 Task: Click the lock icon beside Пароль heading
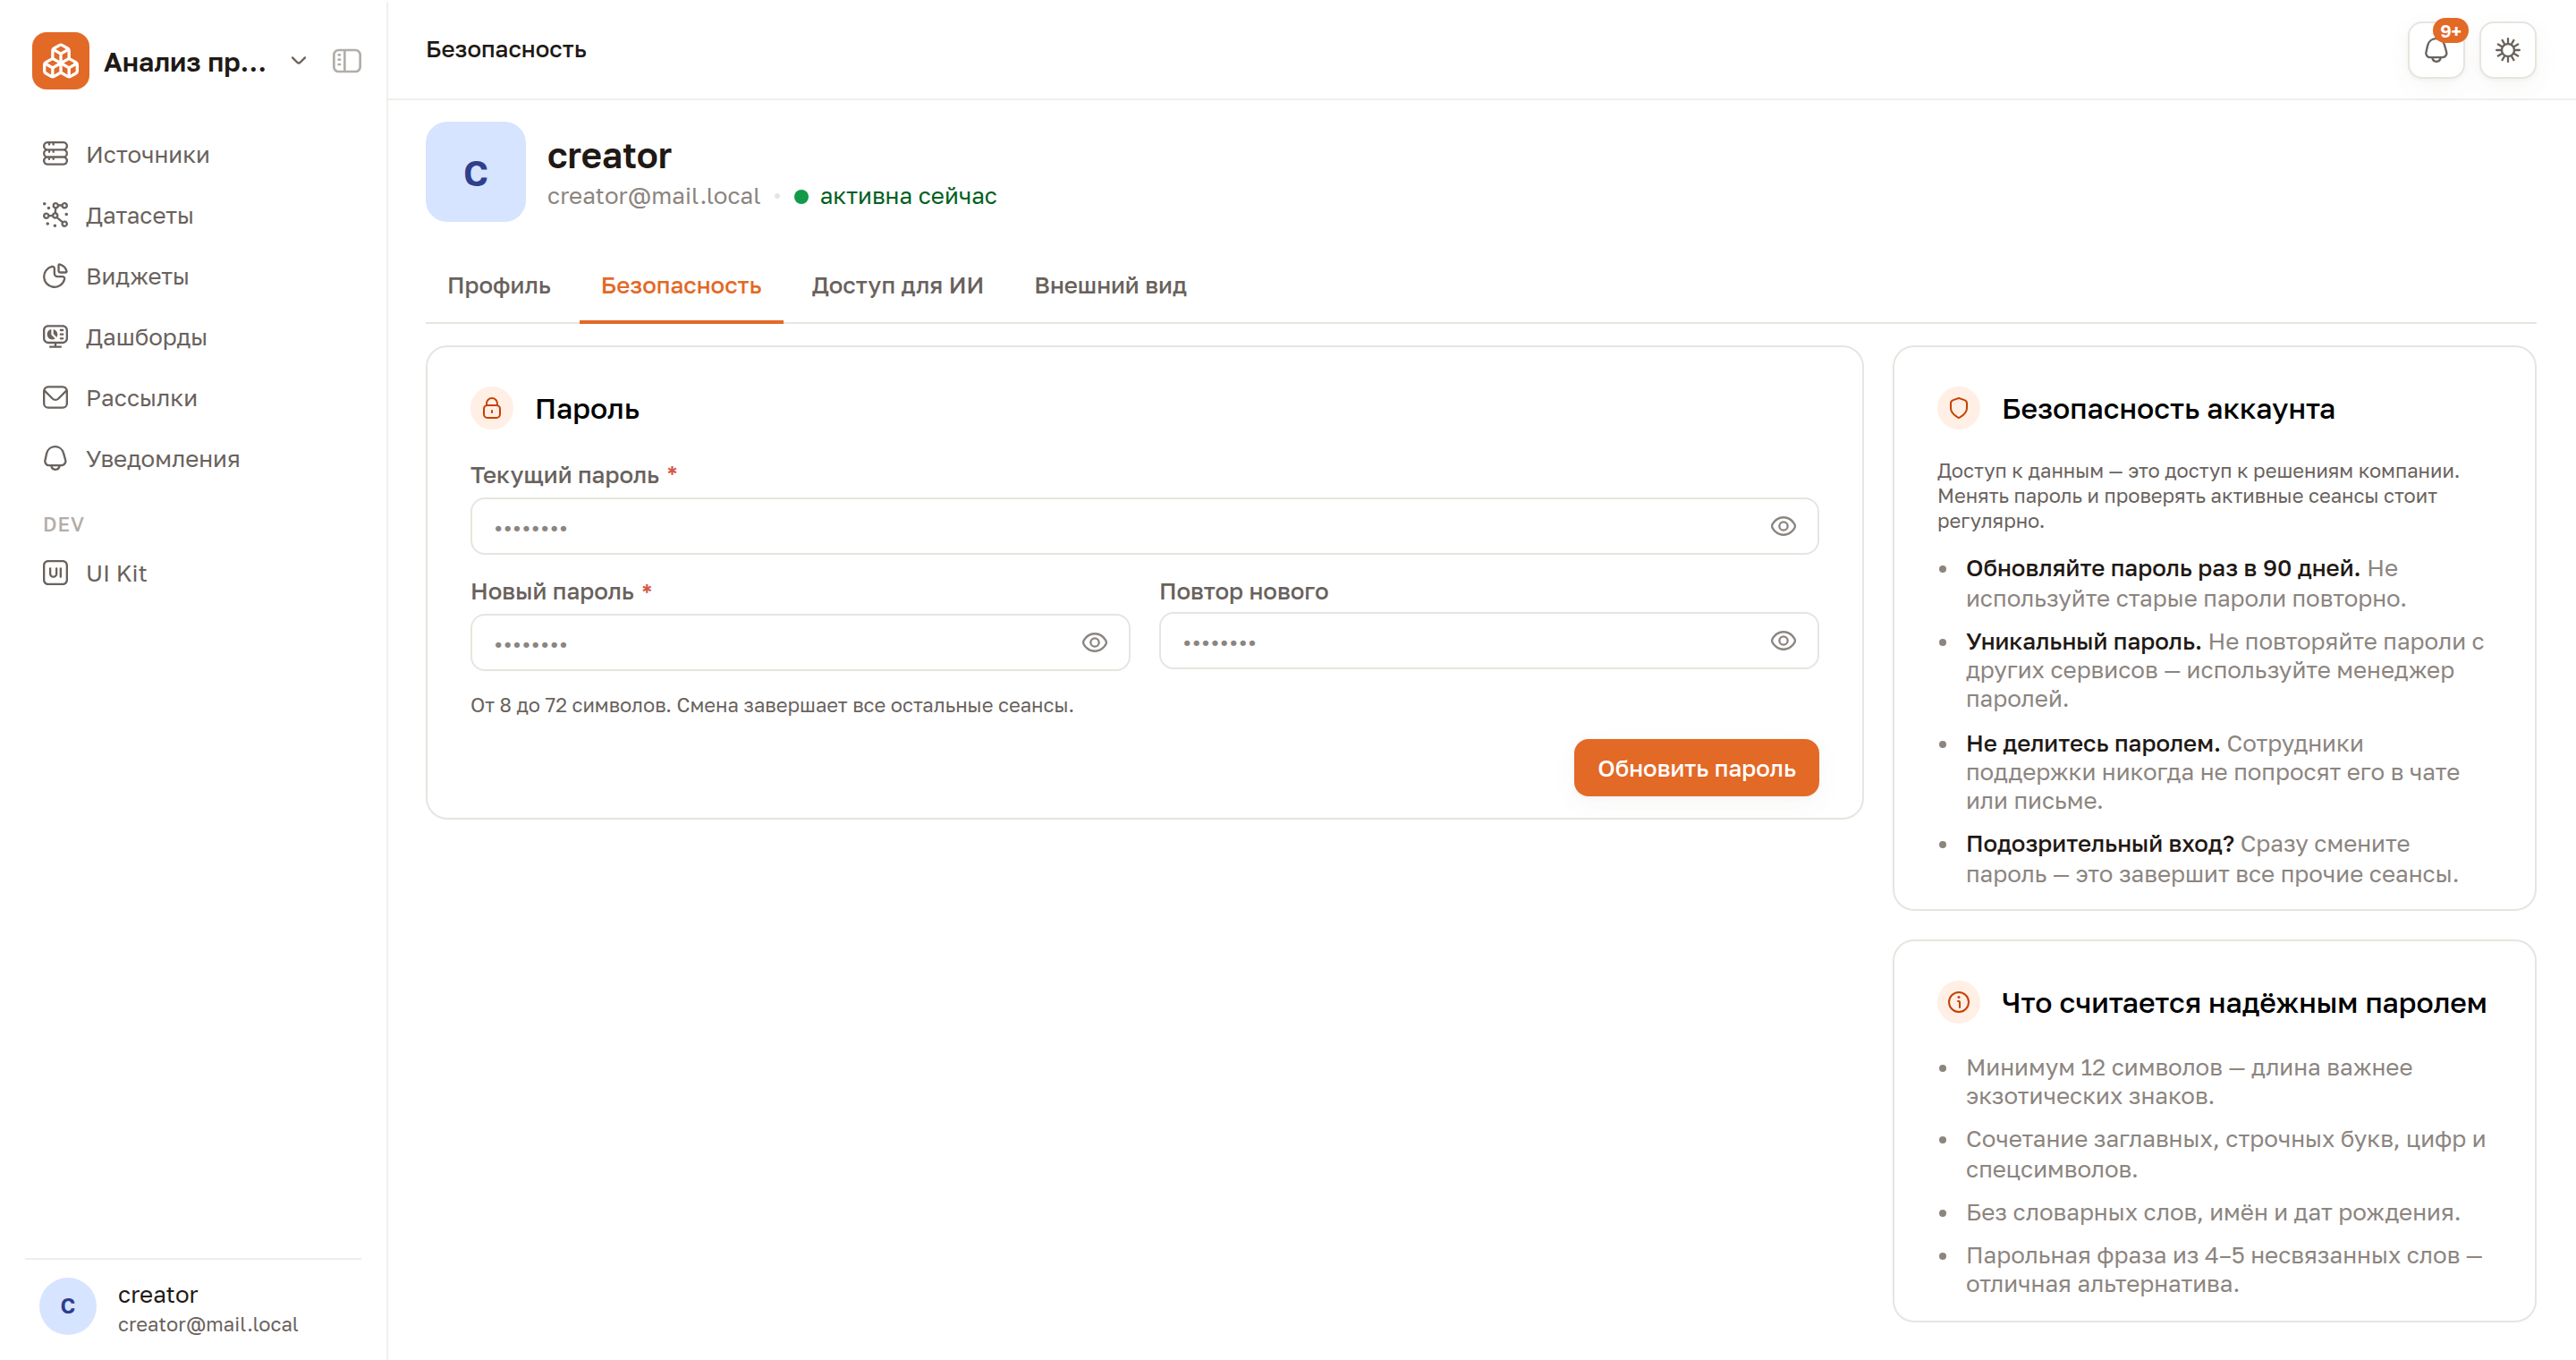coord(492,408)
